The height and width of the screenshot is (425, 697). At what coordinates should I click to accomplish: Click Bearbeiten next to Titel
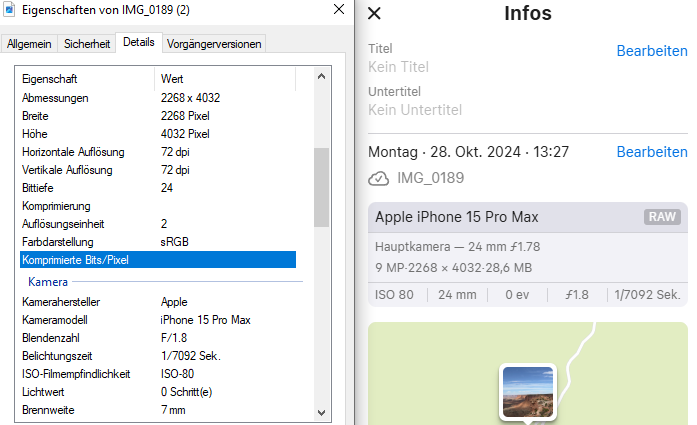click(652, 50)
